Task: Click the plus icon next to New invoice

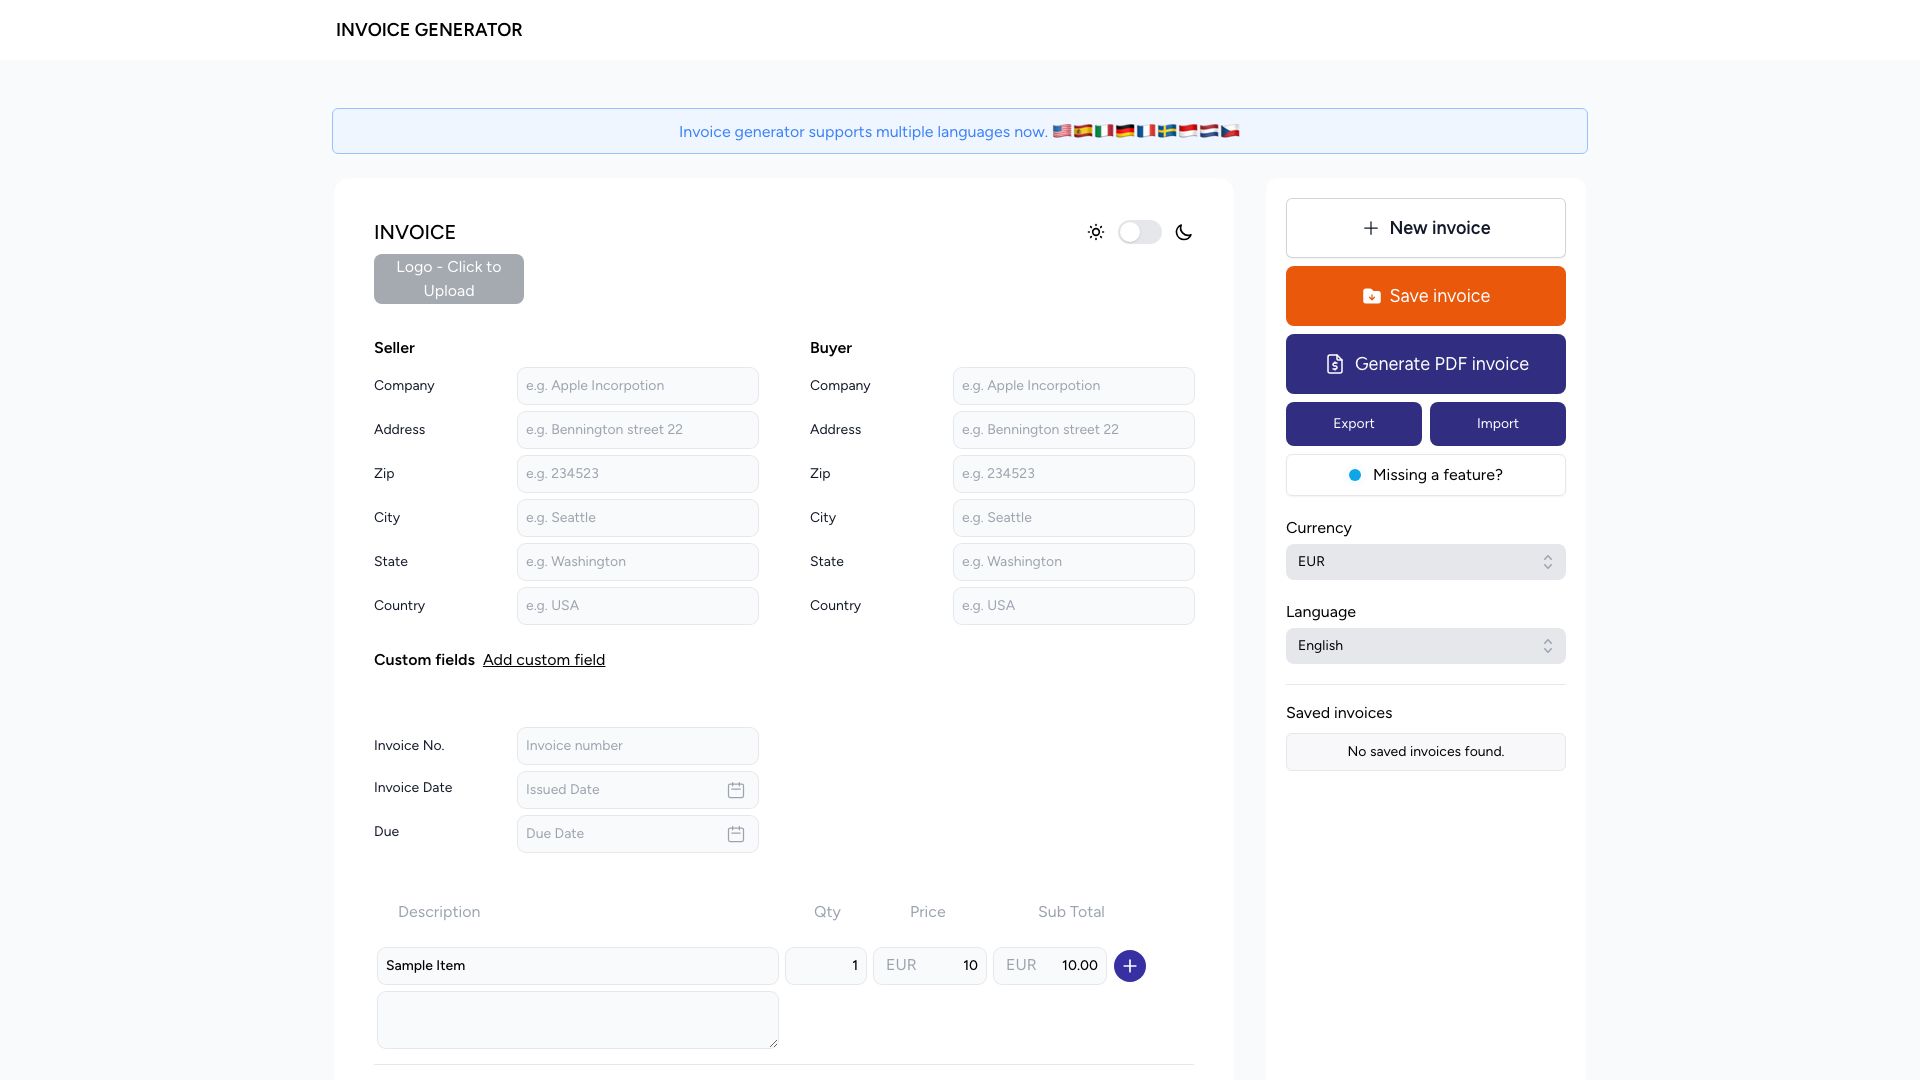Action: 1369,228
